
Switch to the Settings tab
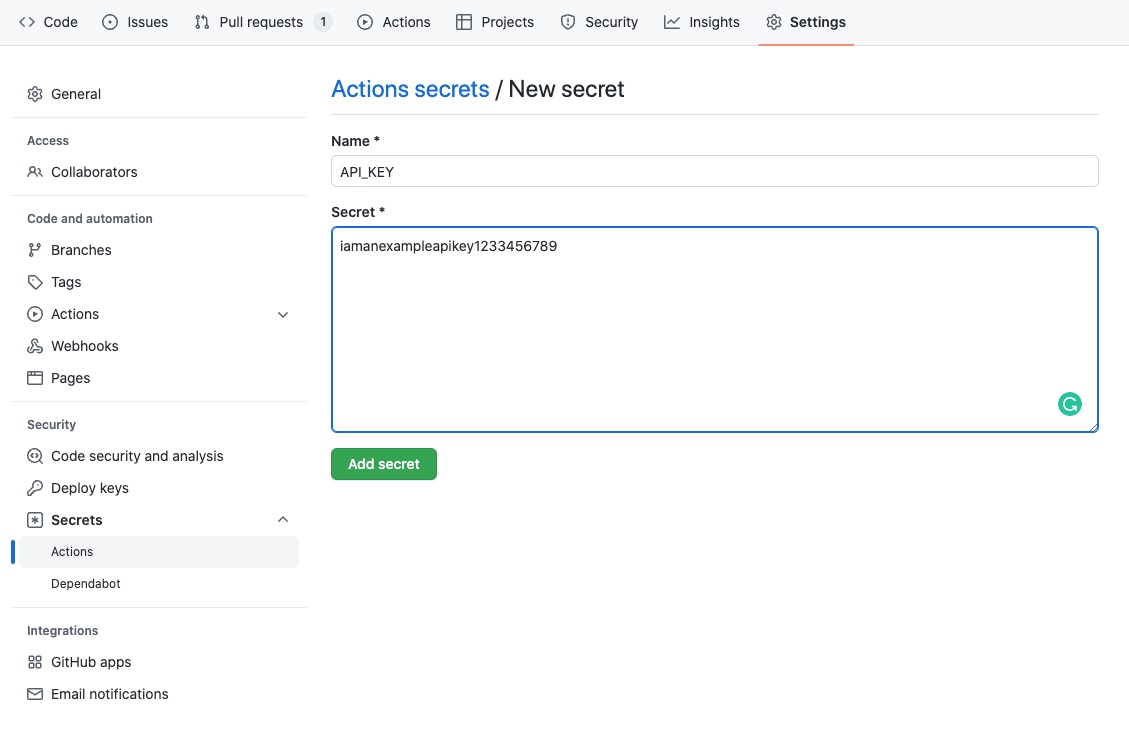(x=806, y=21)
